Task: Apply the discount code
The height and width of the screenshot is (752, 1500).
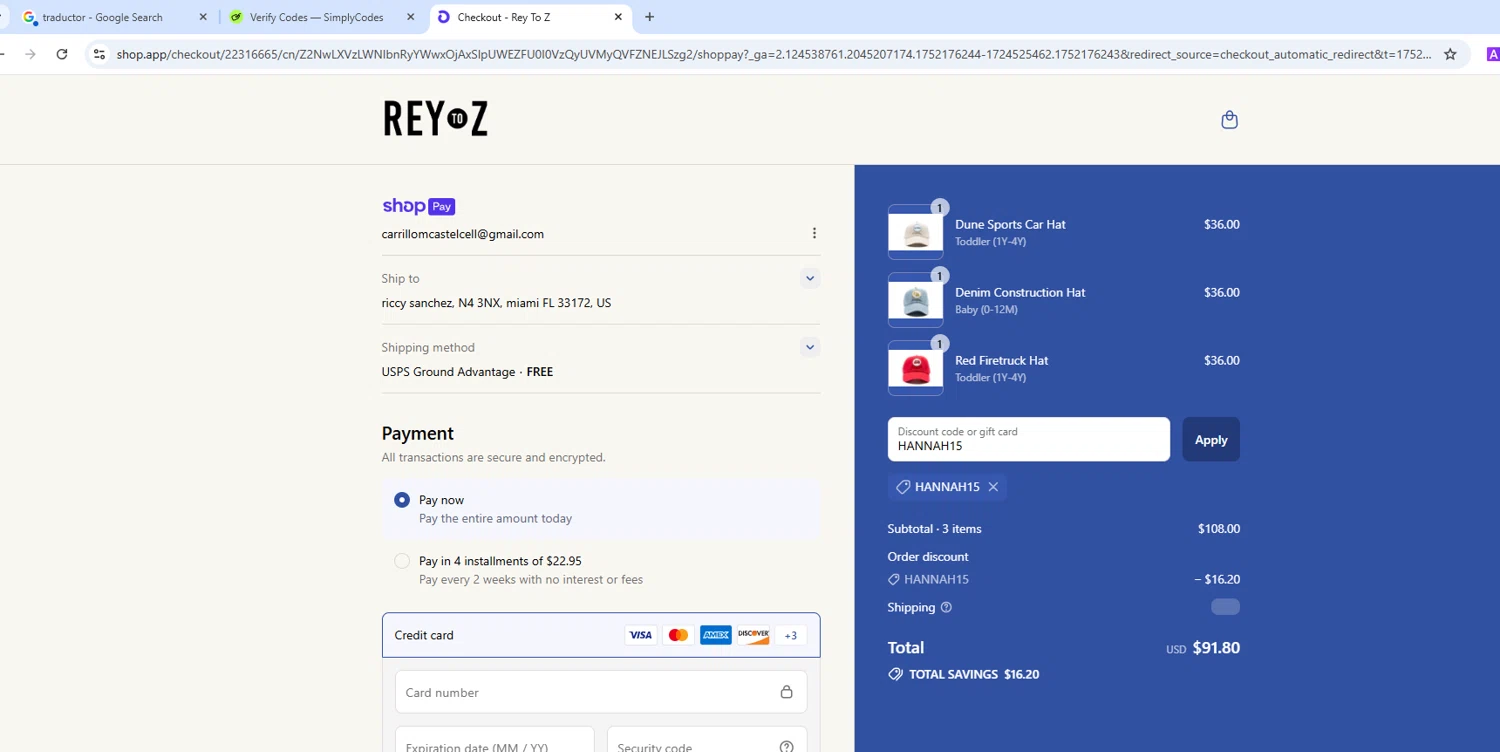Action: pyautogui.click(x=1211, y=439)
